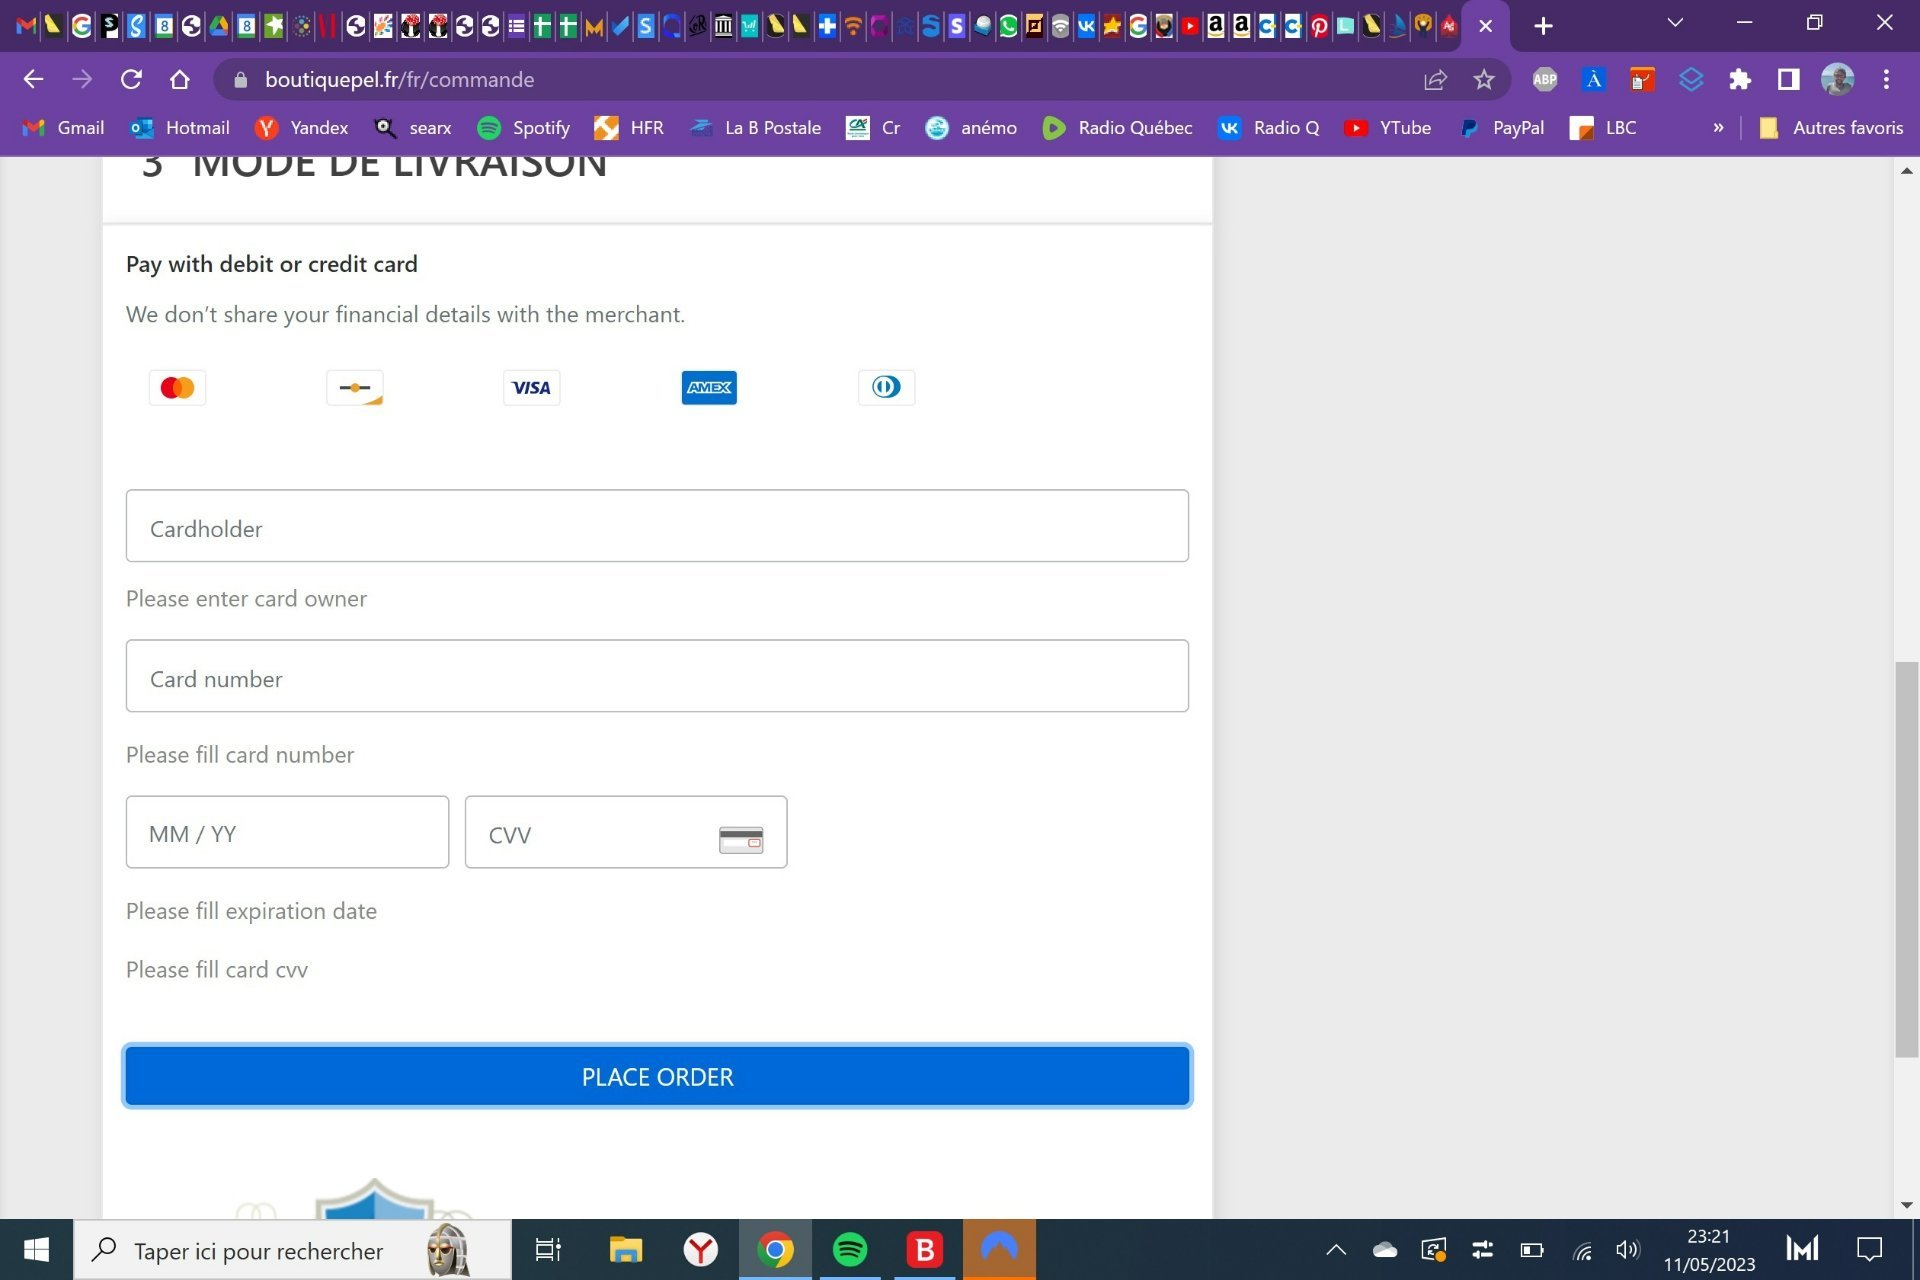Open the HFR bookmark
The image size is (1920, 1280).
pos(629,128)
